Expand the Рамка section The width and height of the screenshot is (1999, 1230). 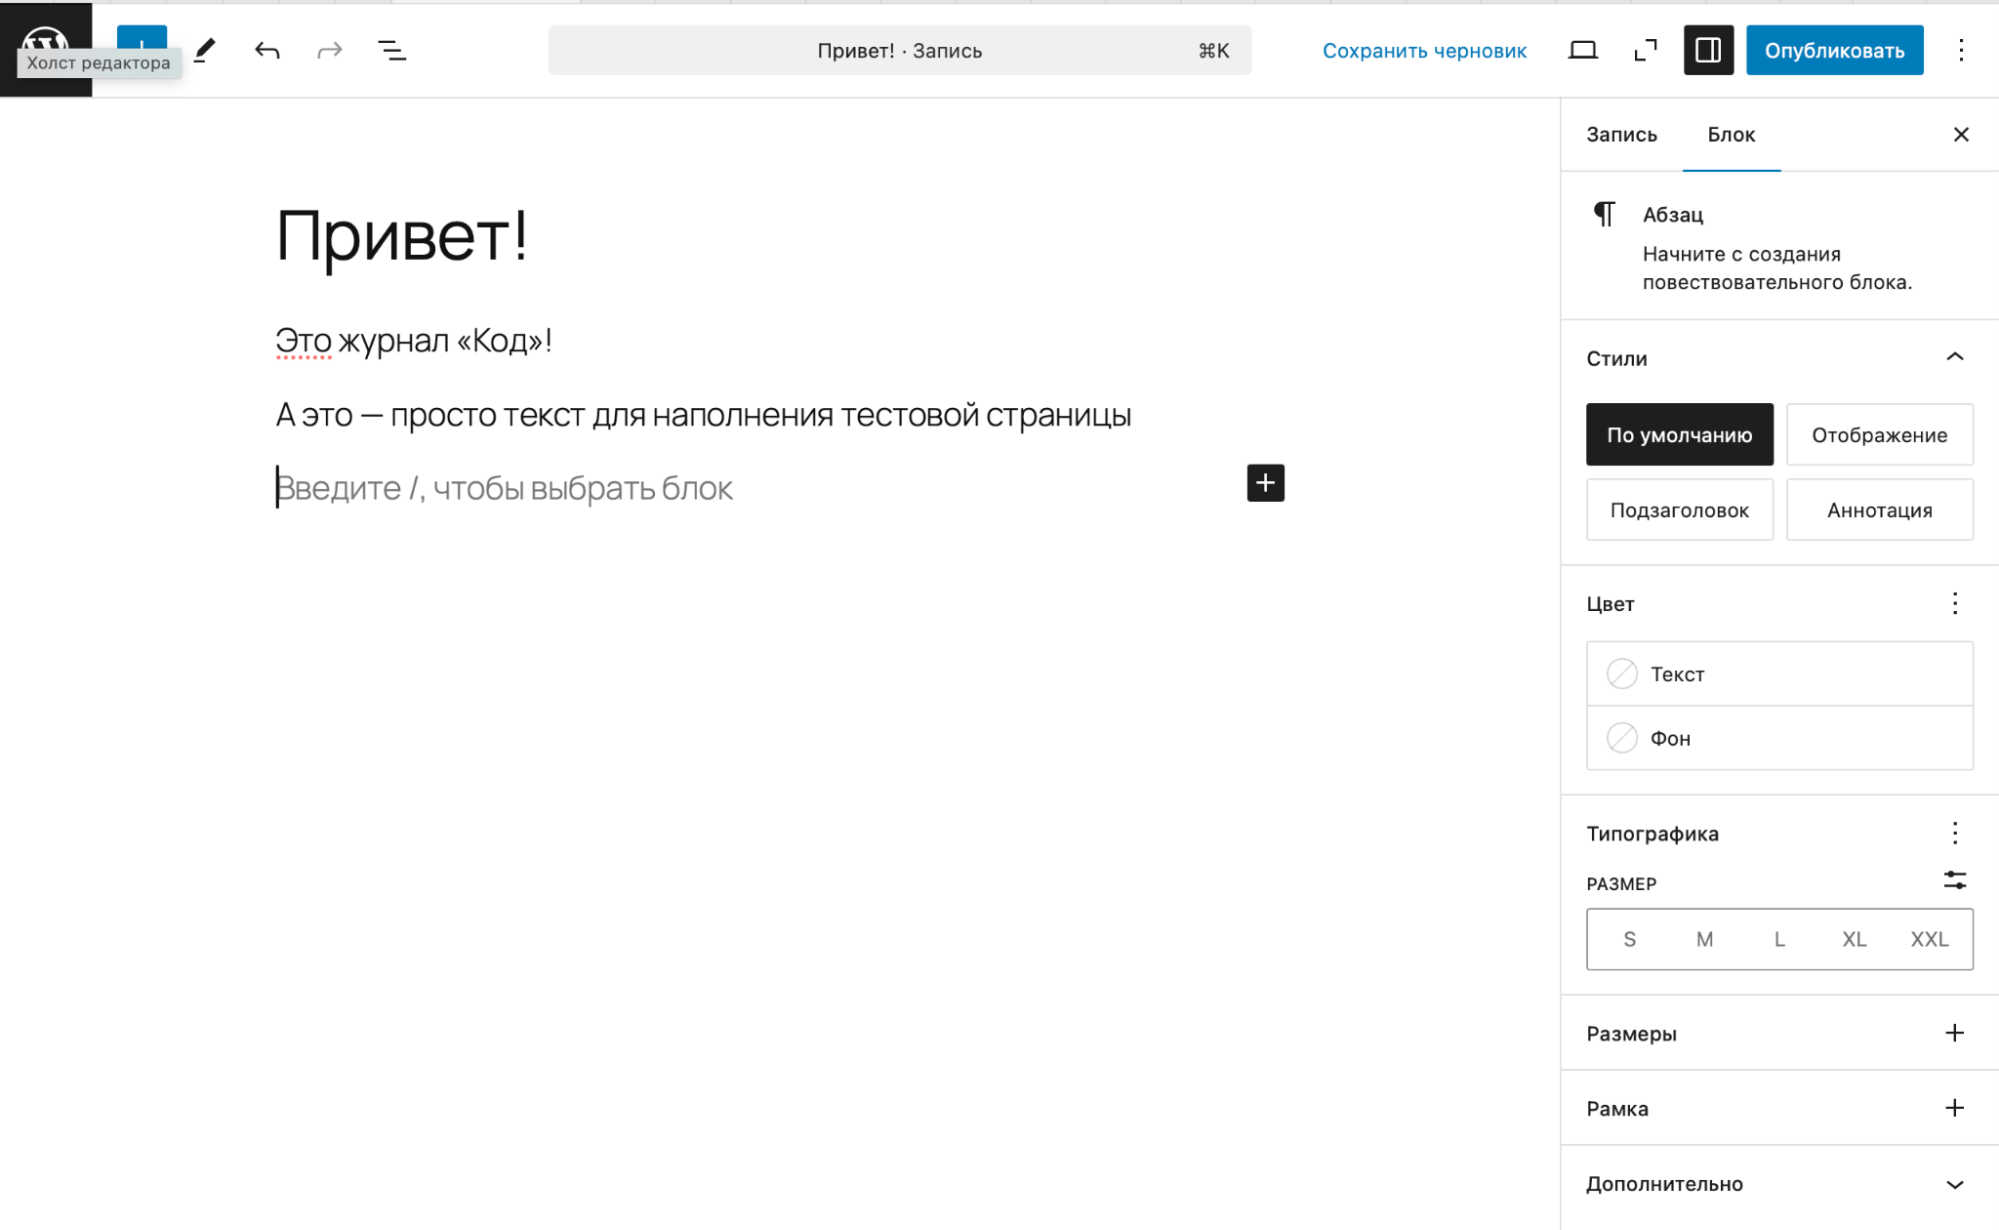(x=1955, y=1107)
